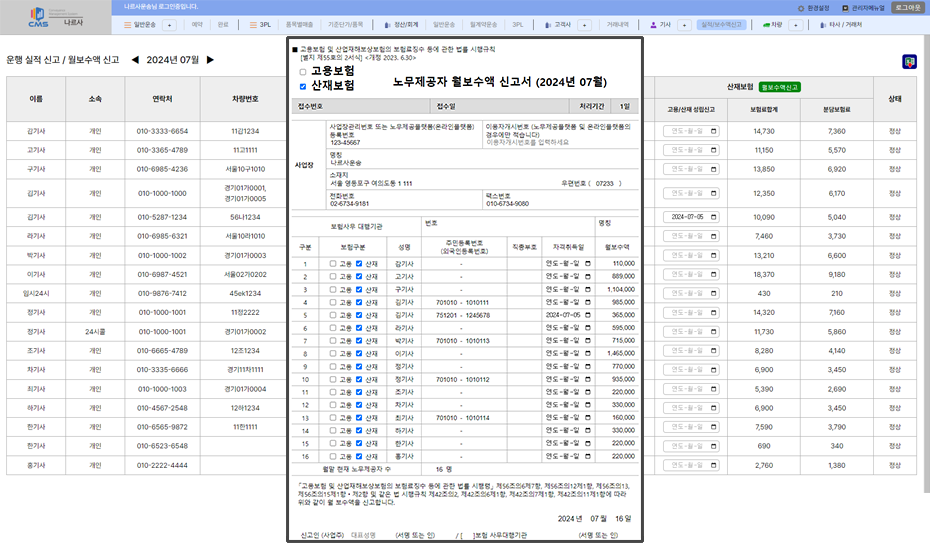This screenshot has height=550, width=930.
Task: Open calendar icon in table row with 13,850
Action: tap(714, 169)
